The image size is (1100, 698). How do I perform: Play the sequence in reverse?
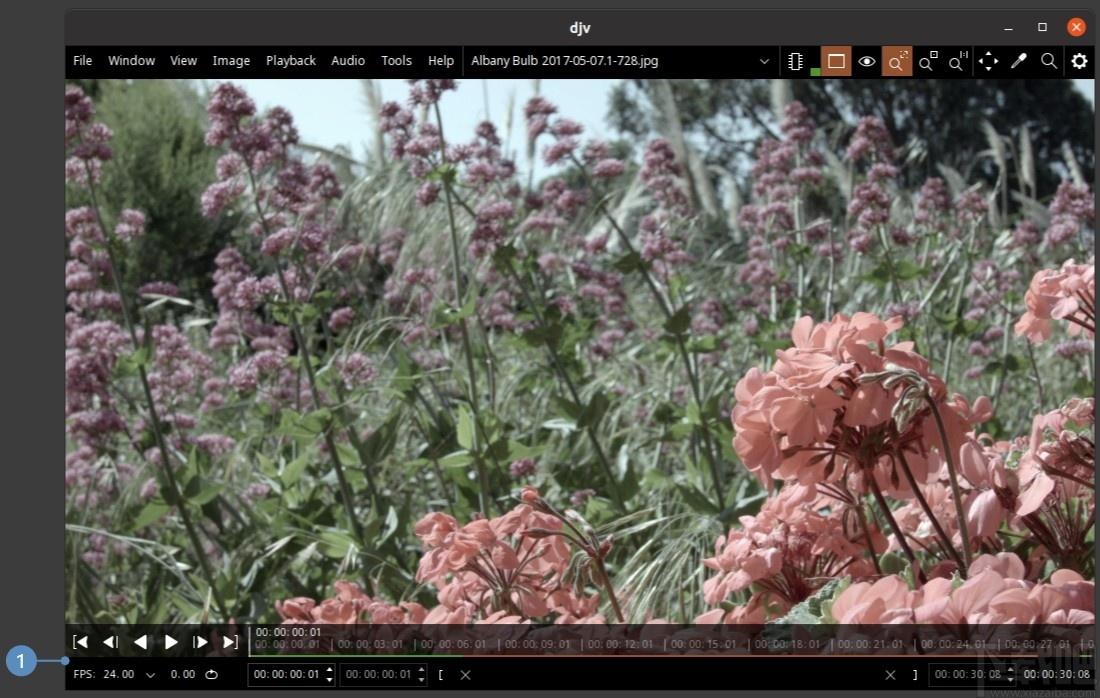(x=140, y=642)
